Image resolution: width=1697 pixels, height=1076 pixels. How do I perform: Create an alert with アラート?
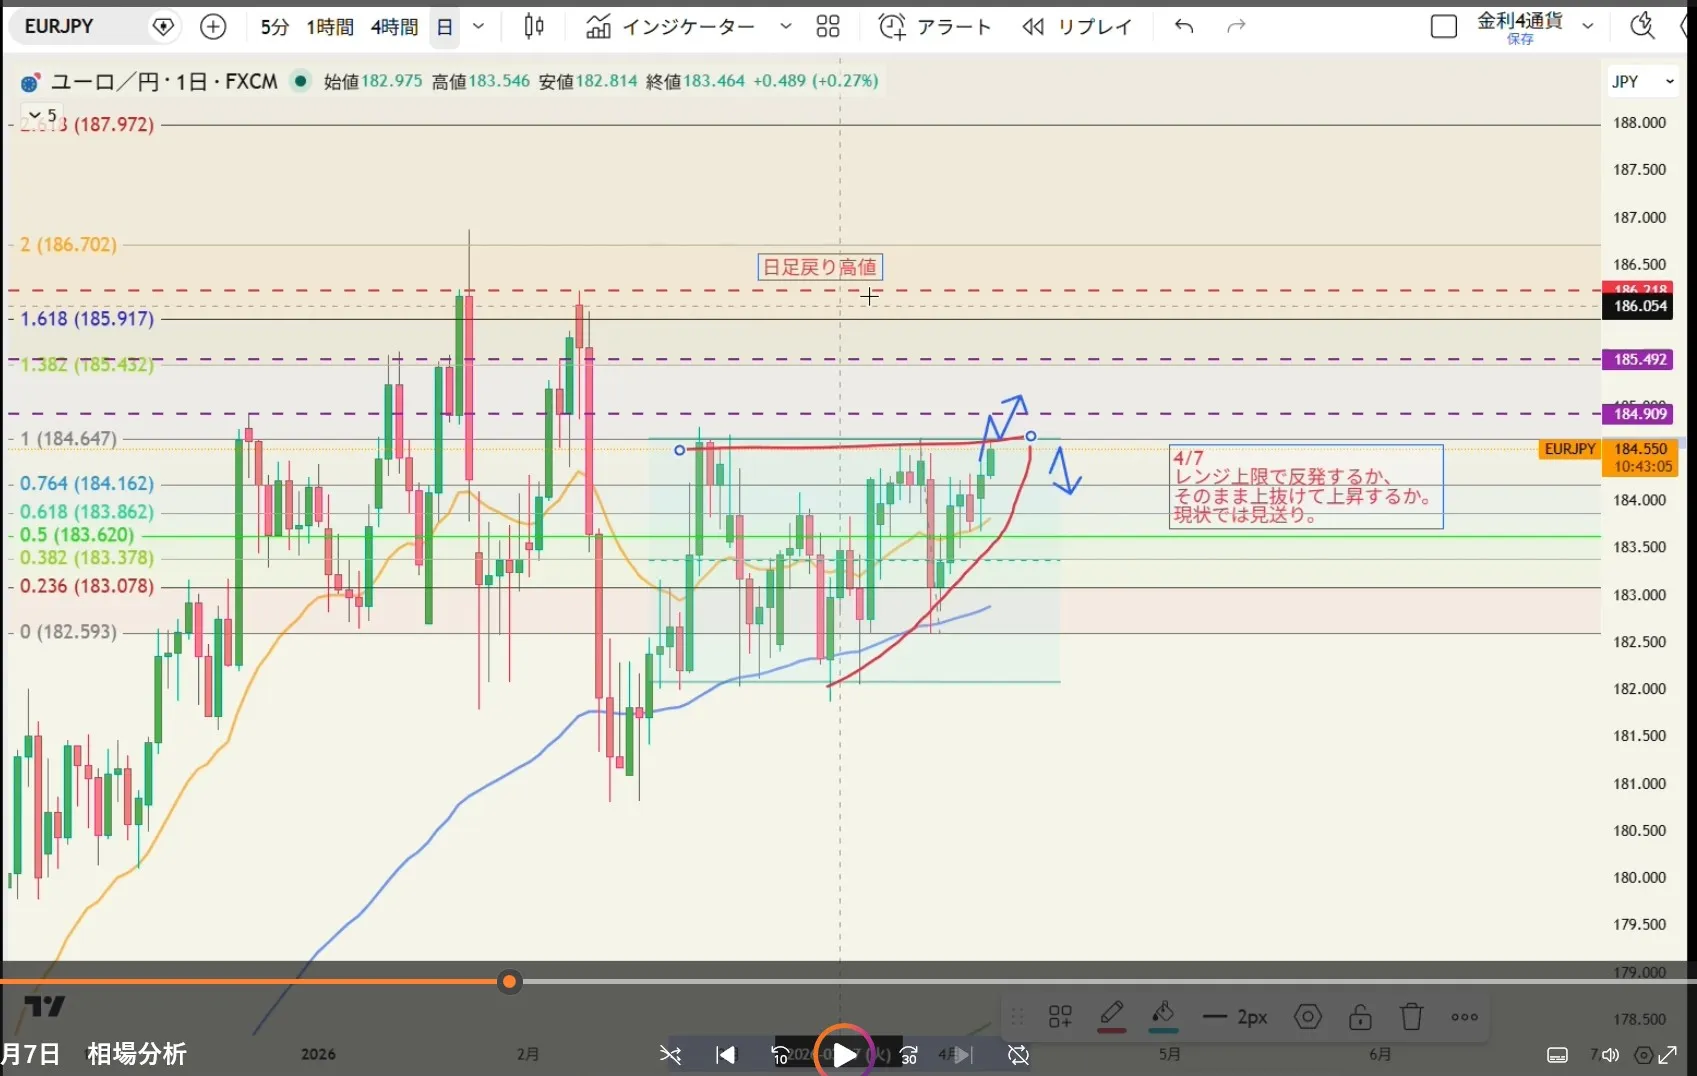coord(935,27)
